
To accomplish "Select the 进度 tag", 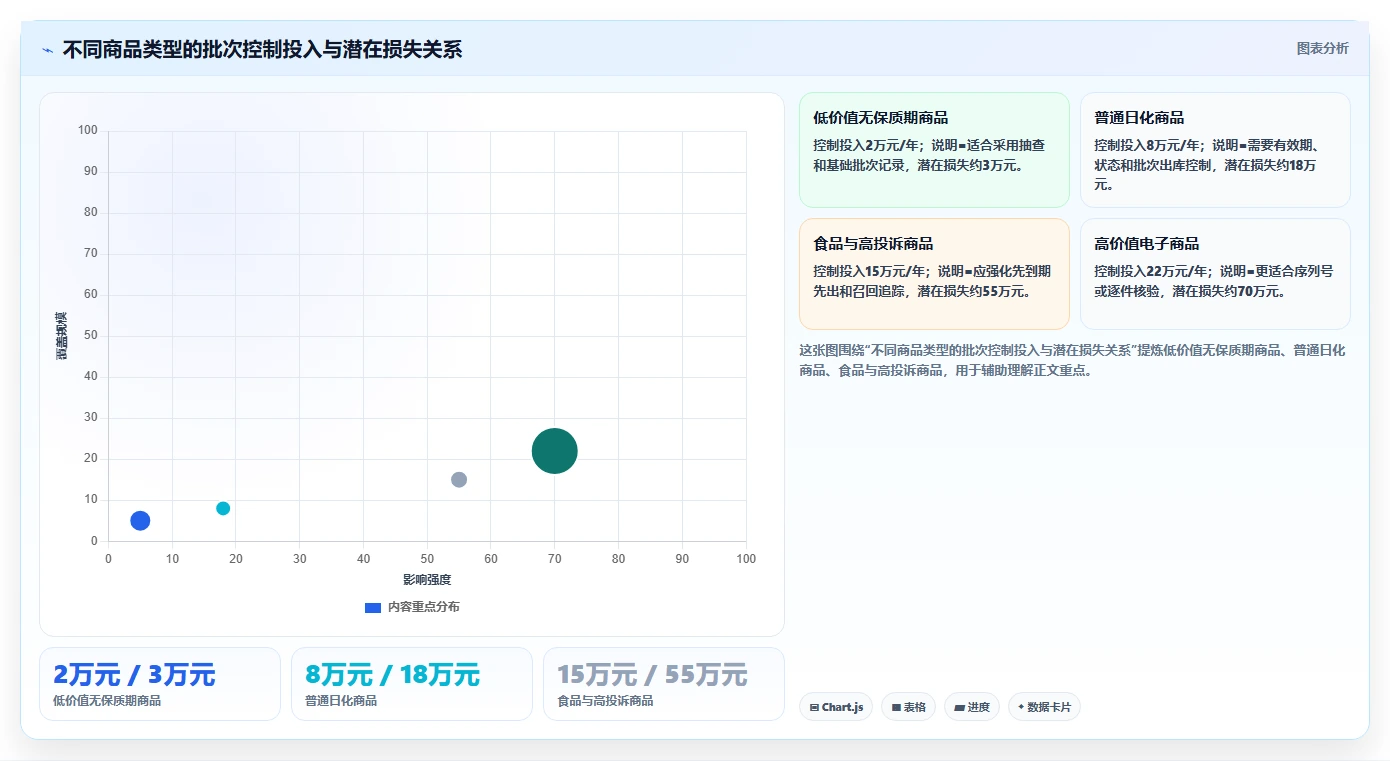I will (972, 707).
